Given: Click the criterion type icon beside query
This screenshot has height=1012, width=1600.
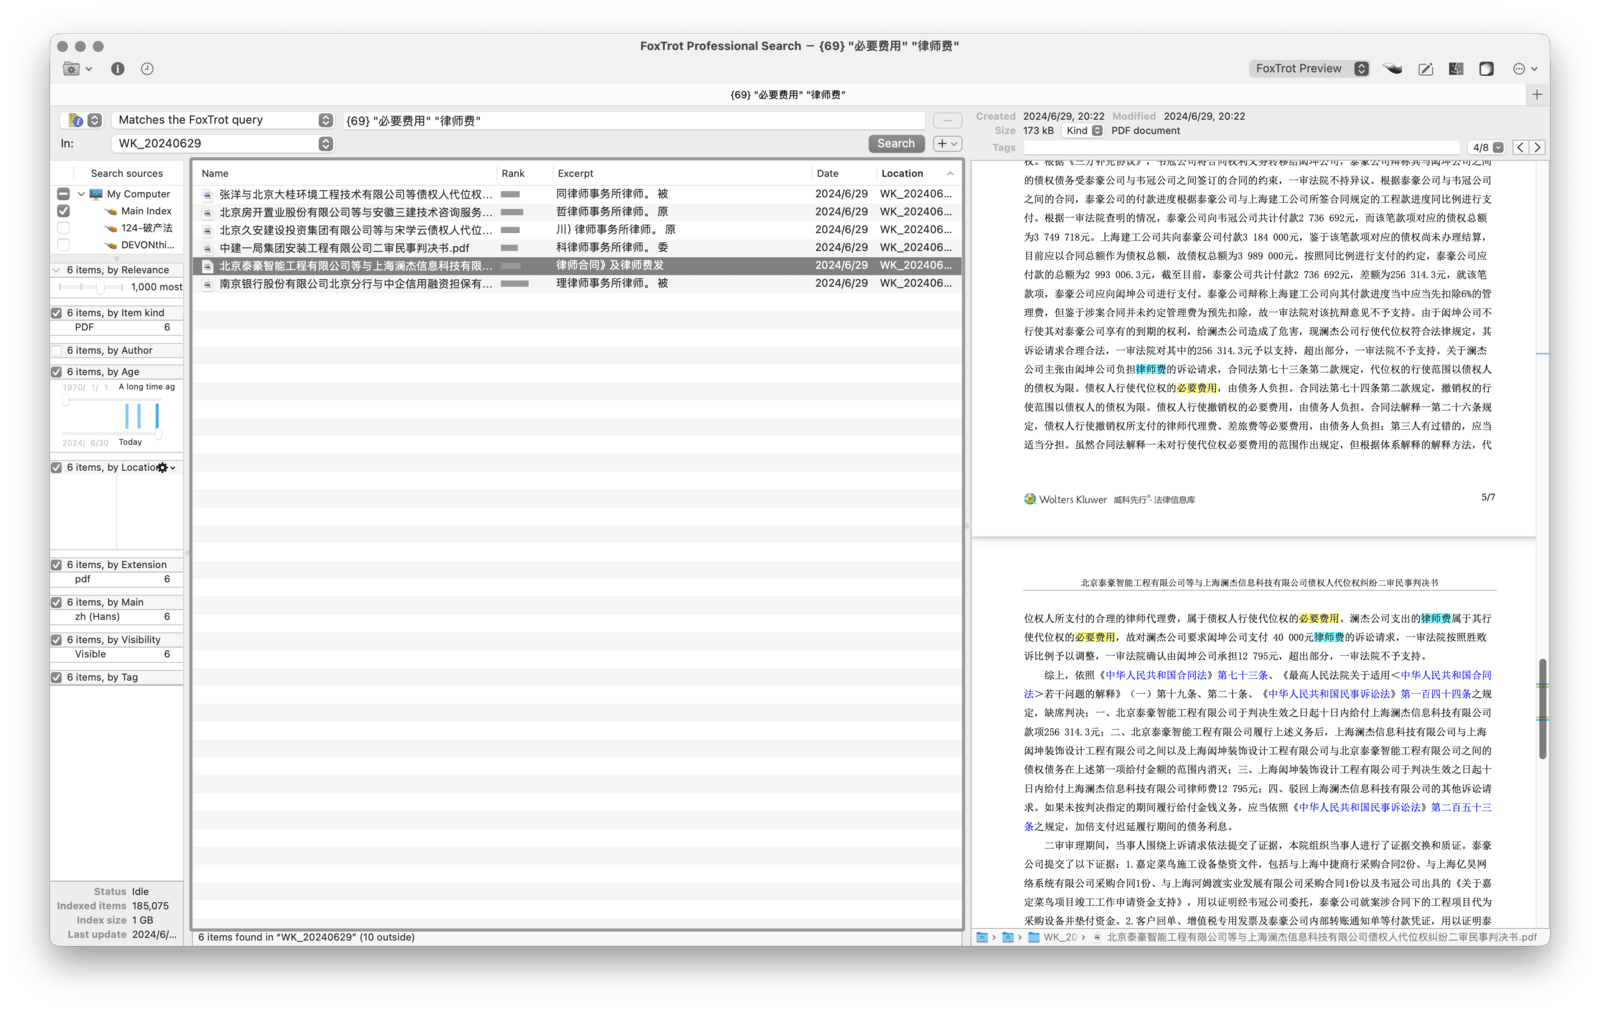Looking at the screenshot, I should (75, 120).
